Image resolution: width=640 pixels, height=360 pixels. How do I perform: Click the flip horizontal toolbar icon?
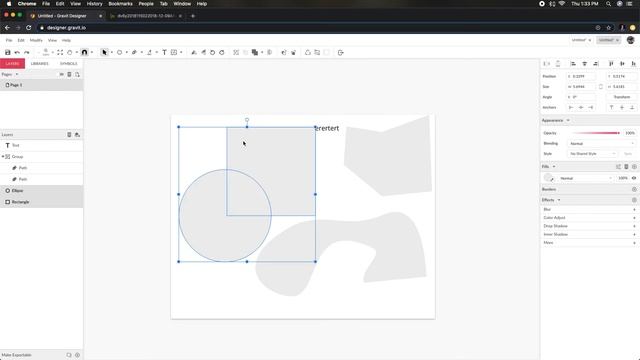194,52
